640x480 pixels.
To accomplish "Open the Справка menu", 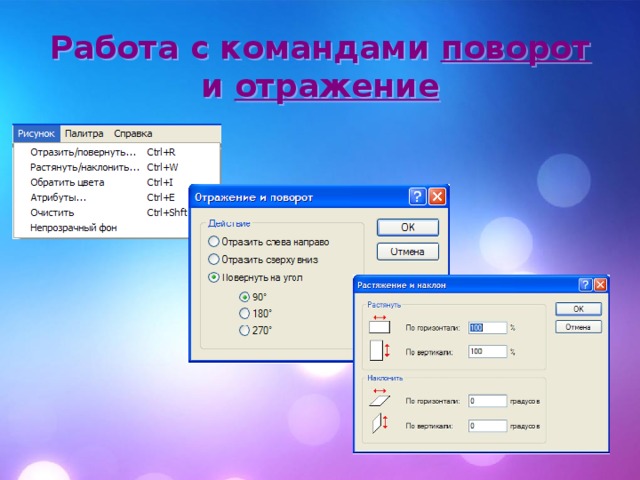I will pyautogui.click(x=133, y=133).
